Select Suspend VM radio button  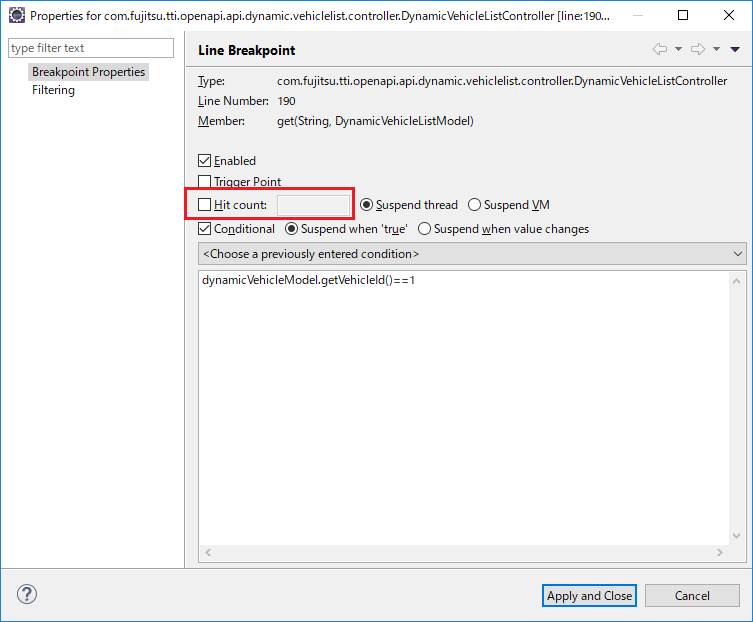pos(474,205)
